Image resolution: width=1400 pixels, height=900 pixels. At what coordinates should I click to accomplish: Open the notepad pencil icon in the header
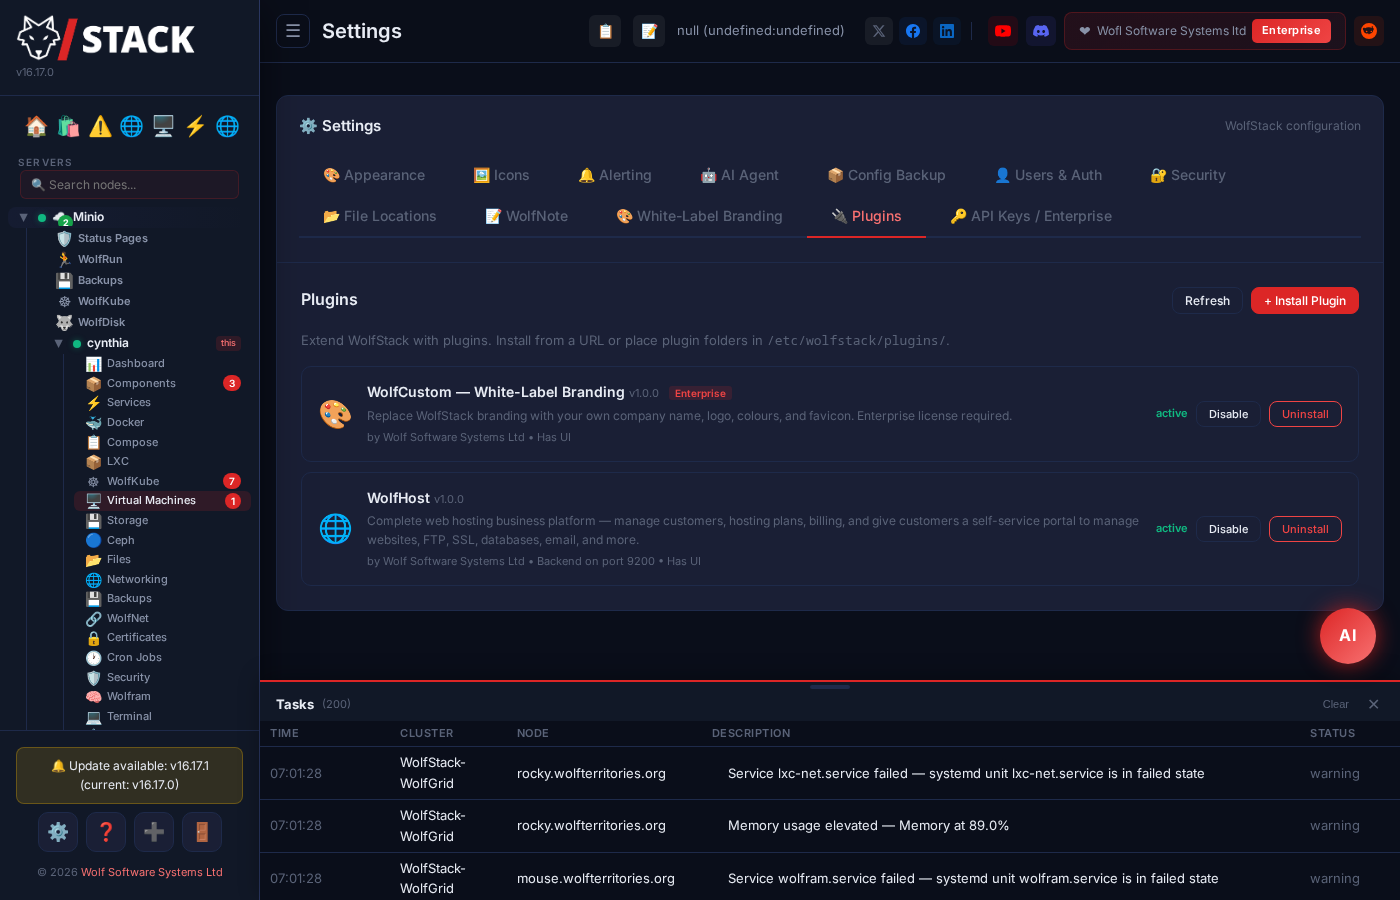[x=649, y=31]
